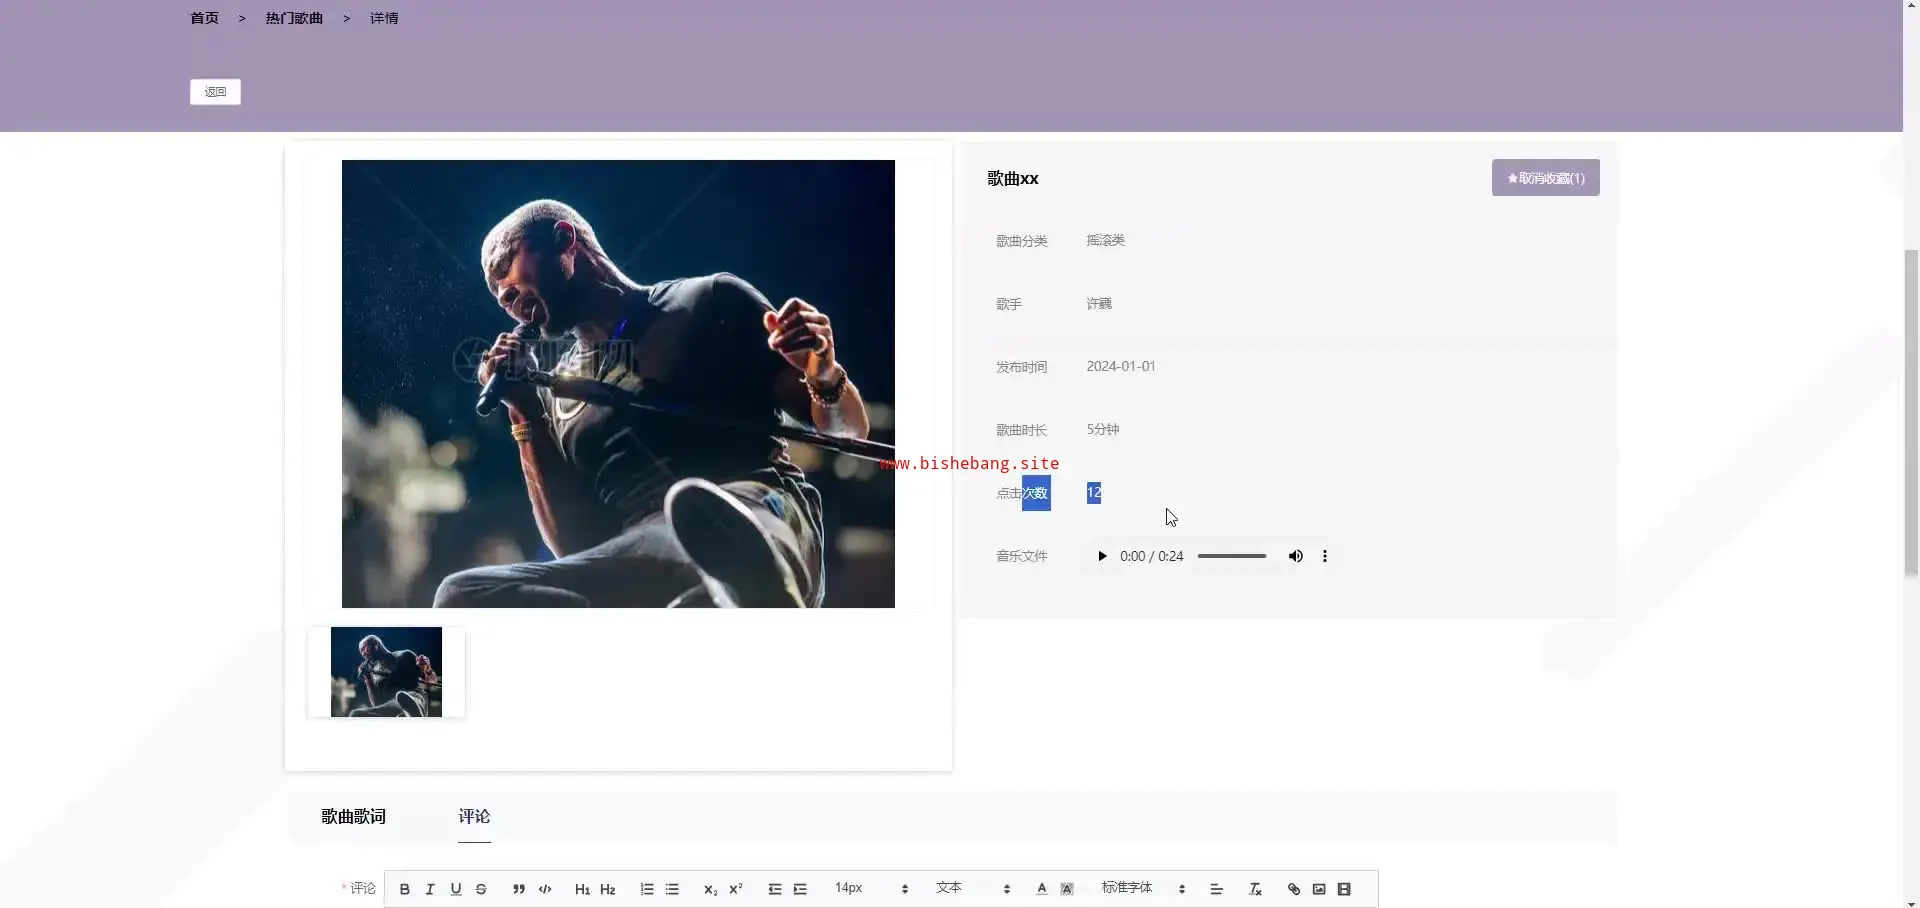Insert a link in the comment editor

pyautogui.click(x=1294, y=889)
